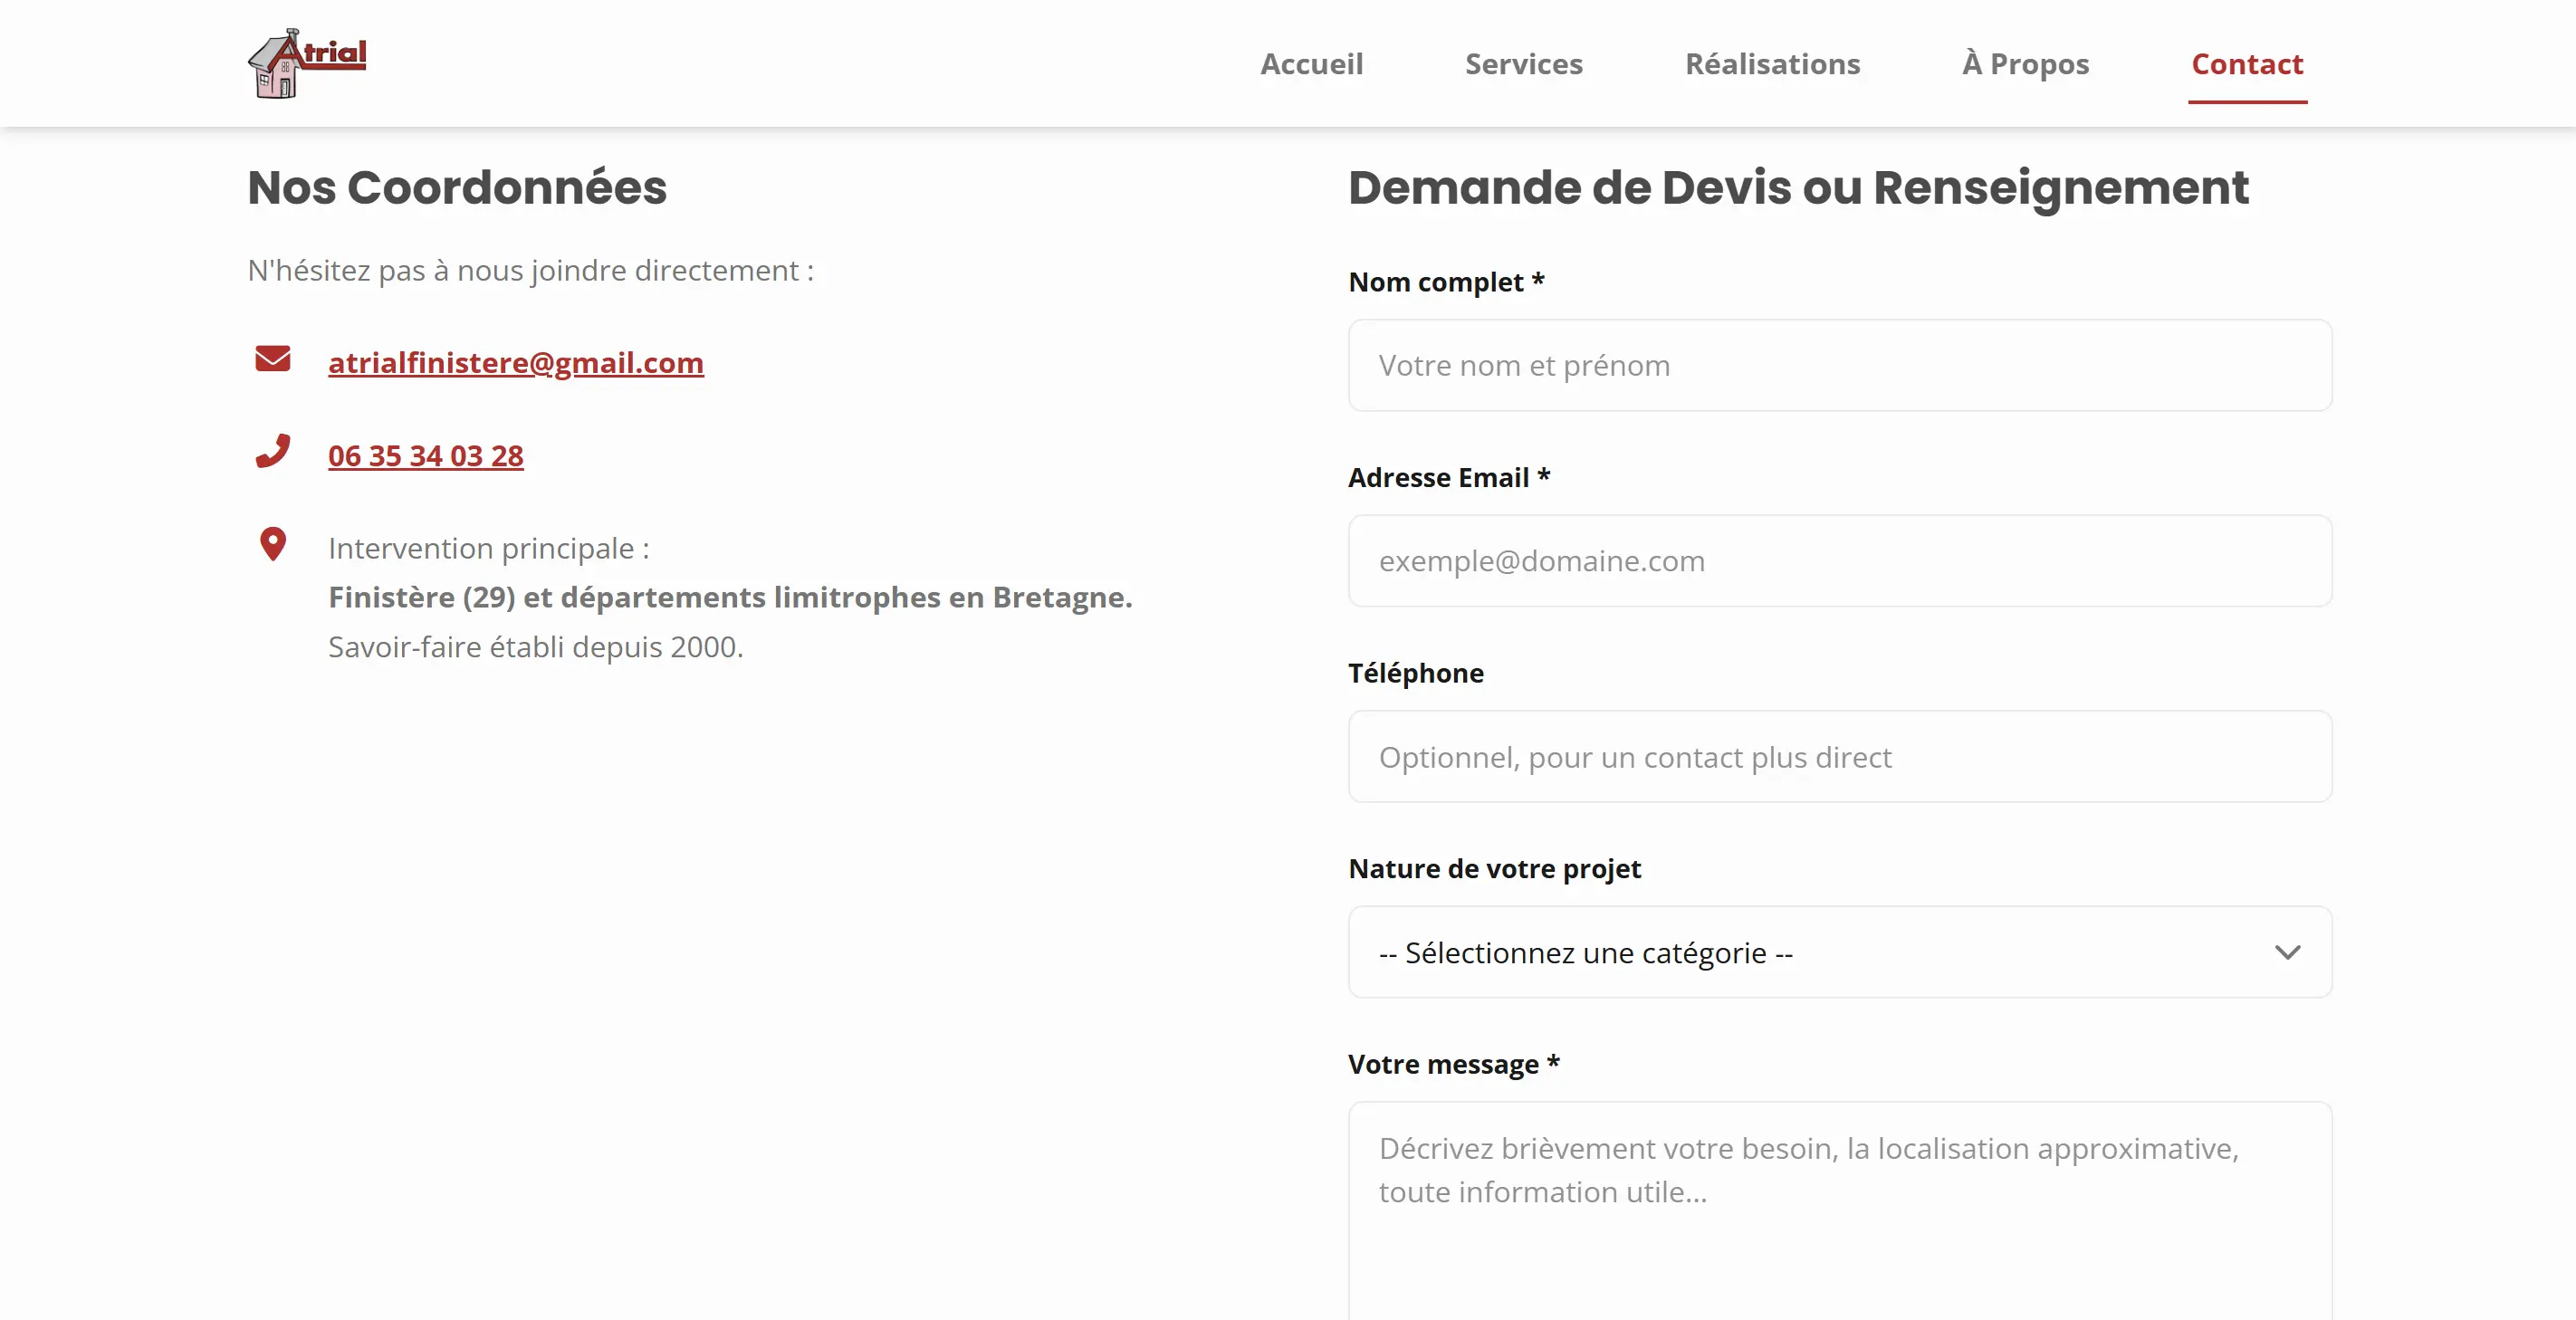Open the Accueil page

[1312, 63]
